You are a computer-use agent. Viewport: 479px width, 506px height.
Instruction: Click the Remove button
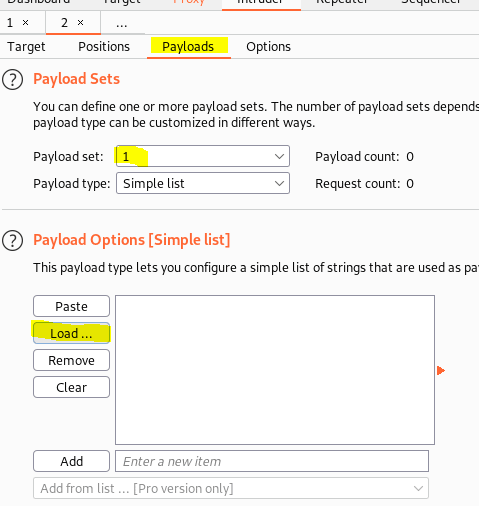(71, 360)
